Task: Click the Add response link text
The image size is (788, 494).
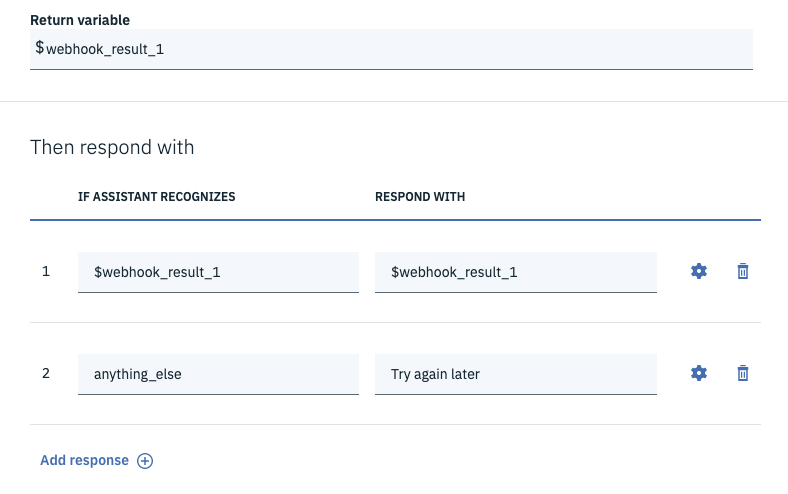Action: pos(84,460)
